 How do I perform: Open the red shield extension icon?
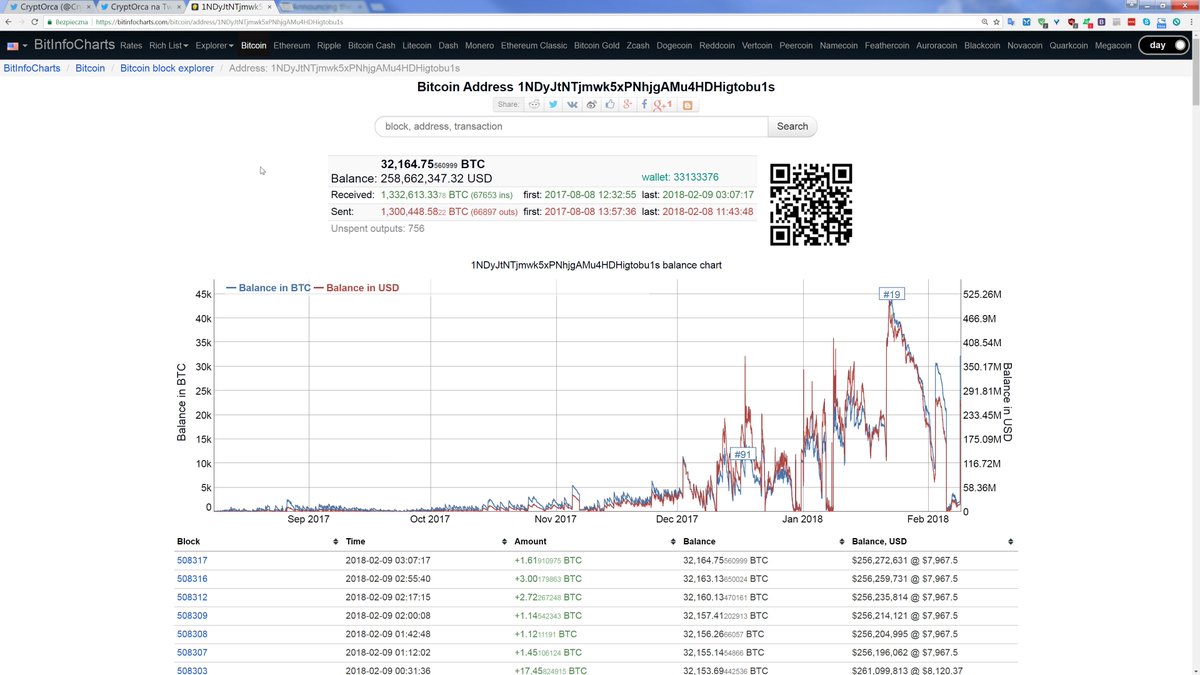[x=1072, y=22]
